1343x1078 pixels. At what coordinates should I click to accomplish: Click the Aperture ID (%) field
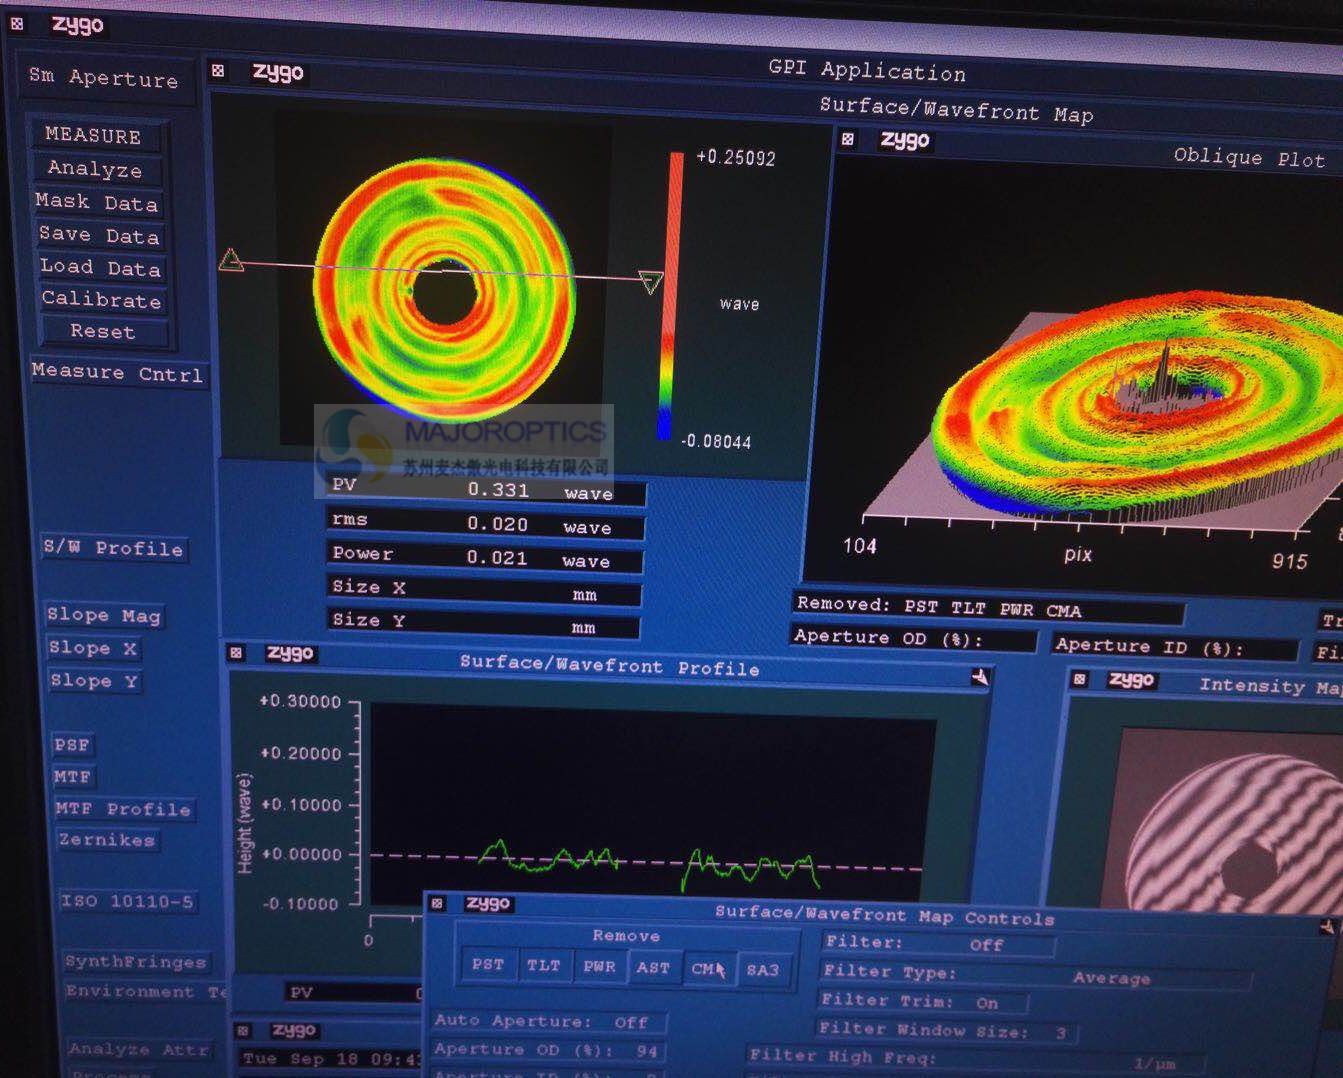pos(1175,647)
